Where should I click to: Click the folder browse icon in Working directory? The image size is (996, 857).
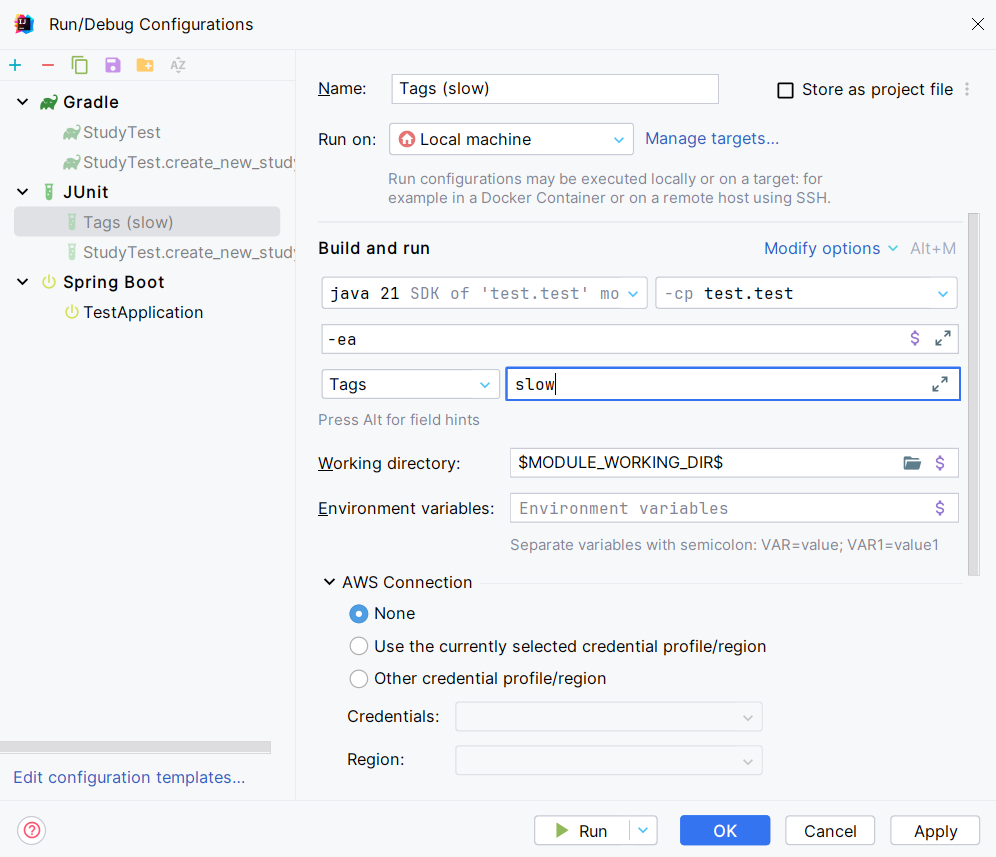pos(912,463)
